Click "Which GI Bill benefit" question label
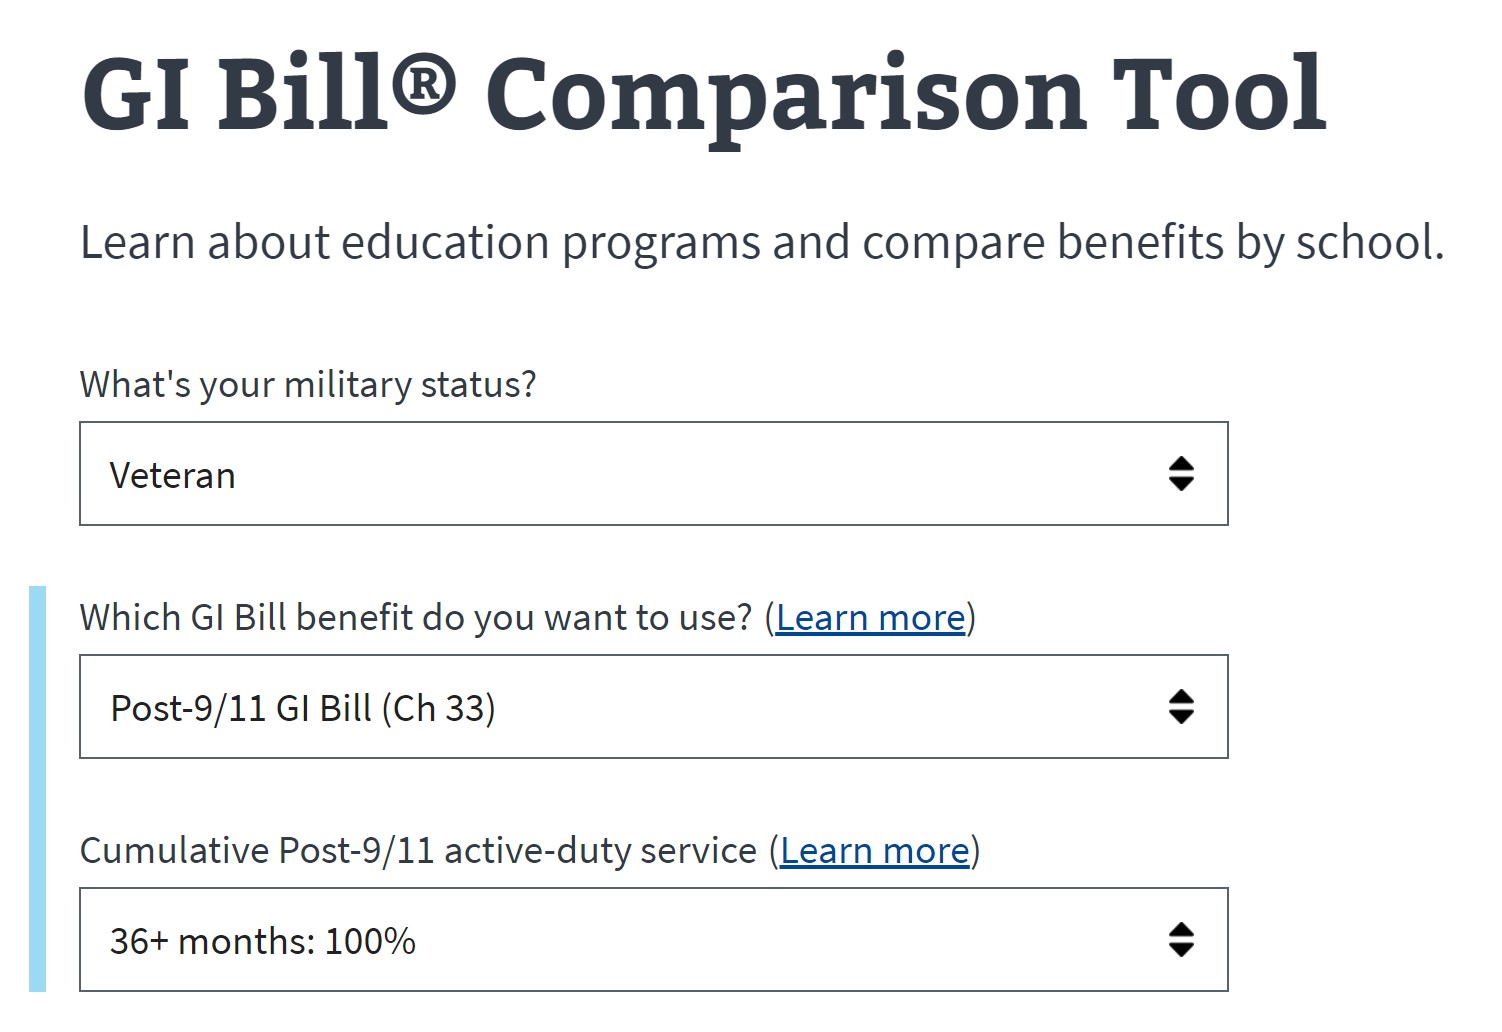This screenshot has width=1502, height=1032. pos(415,618)
